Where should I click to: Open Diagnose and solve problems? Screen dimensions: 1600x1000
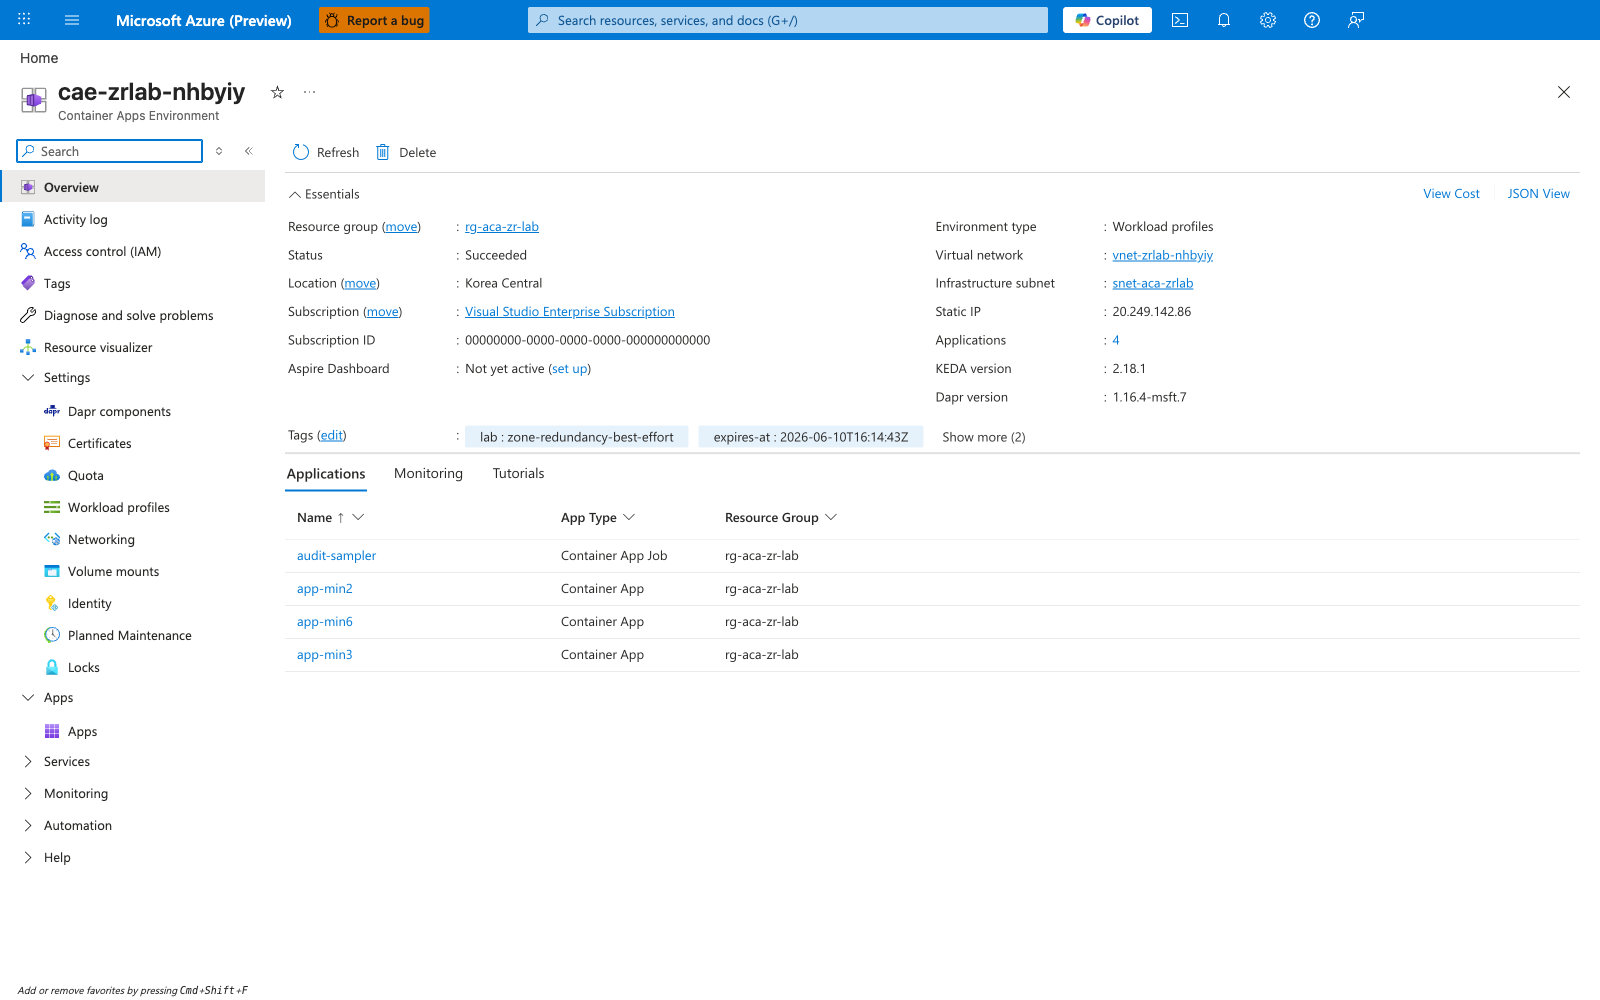point(128,316)
